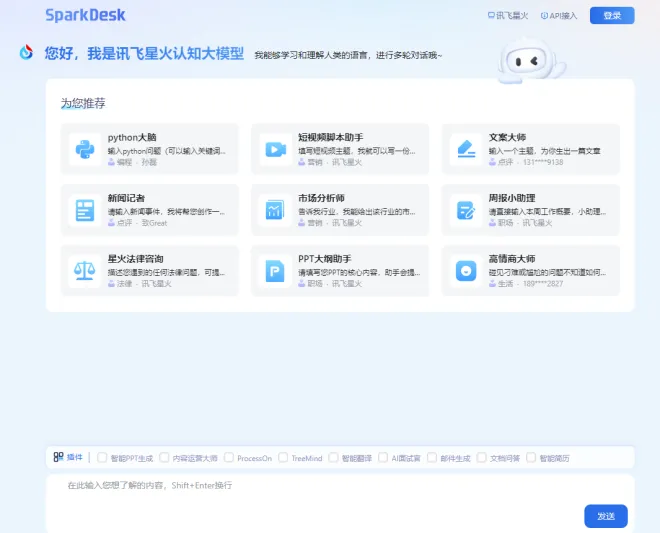Open the 市场分析师 chart icon

point(275,210)
